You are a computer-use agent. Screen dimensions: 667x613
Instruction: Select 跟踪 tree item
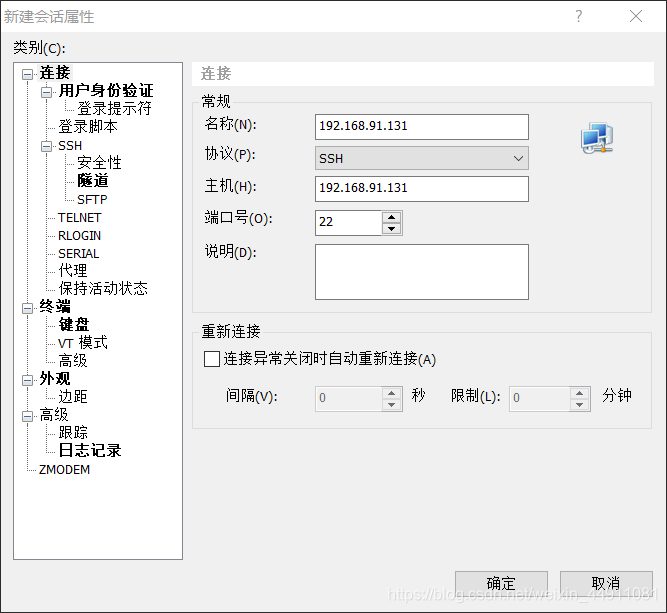[73, 432]
